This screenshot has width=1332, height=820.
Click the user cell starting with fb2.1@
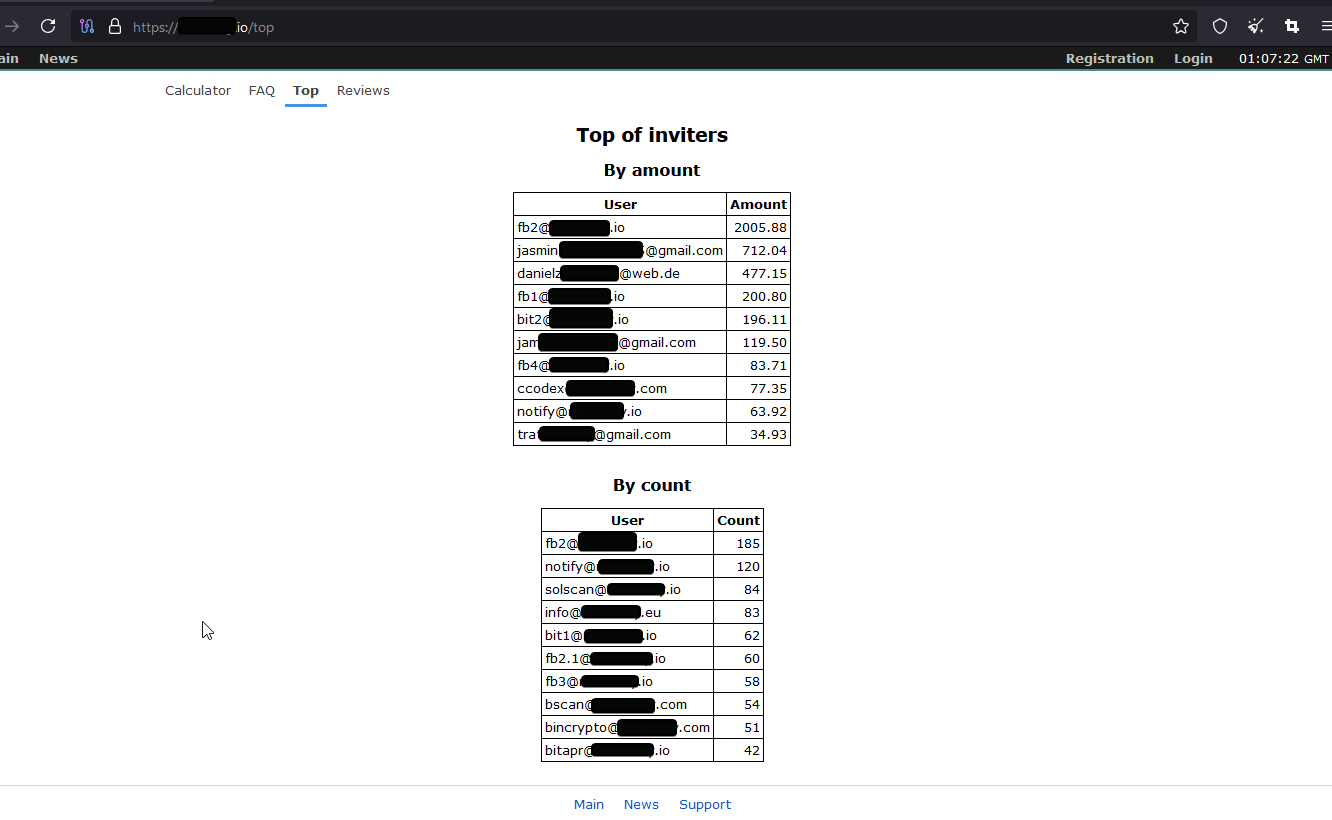[628, 658]
